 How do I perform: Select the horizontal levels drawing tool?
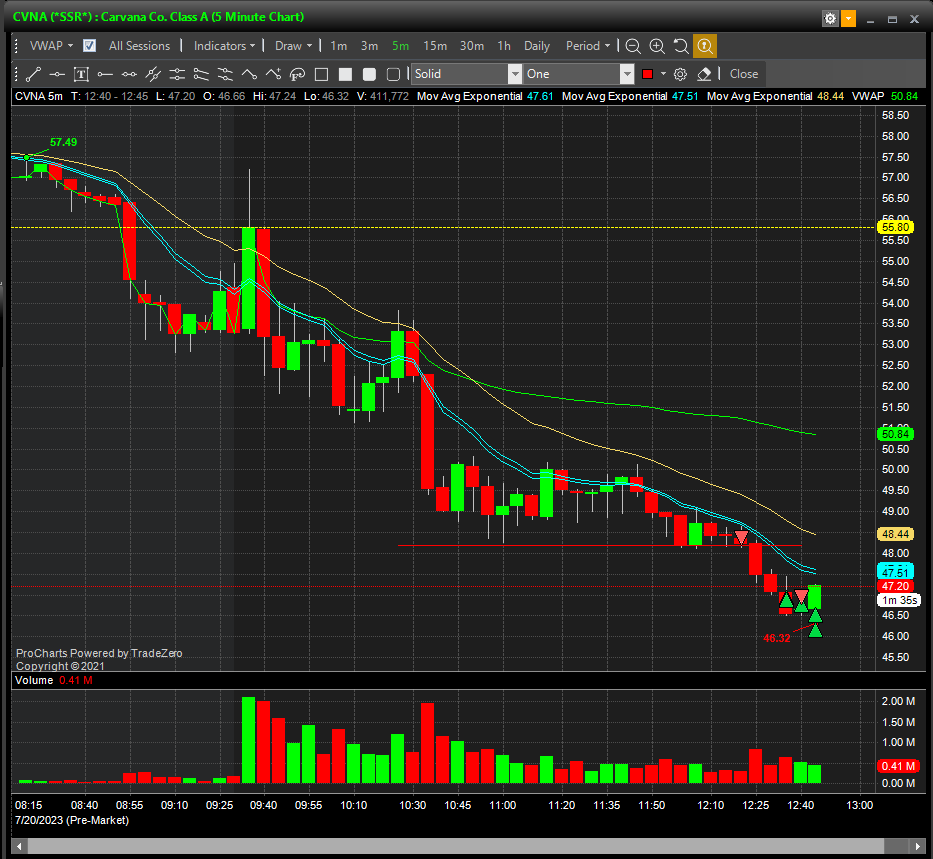pos(177,74)
